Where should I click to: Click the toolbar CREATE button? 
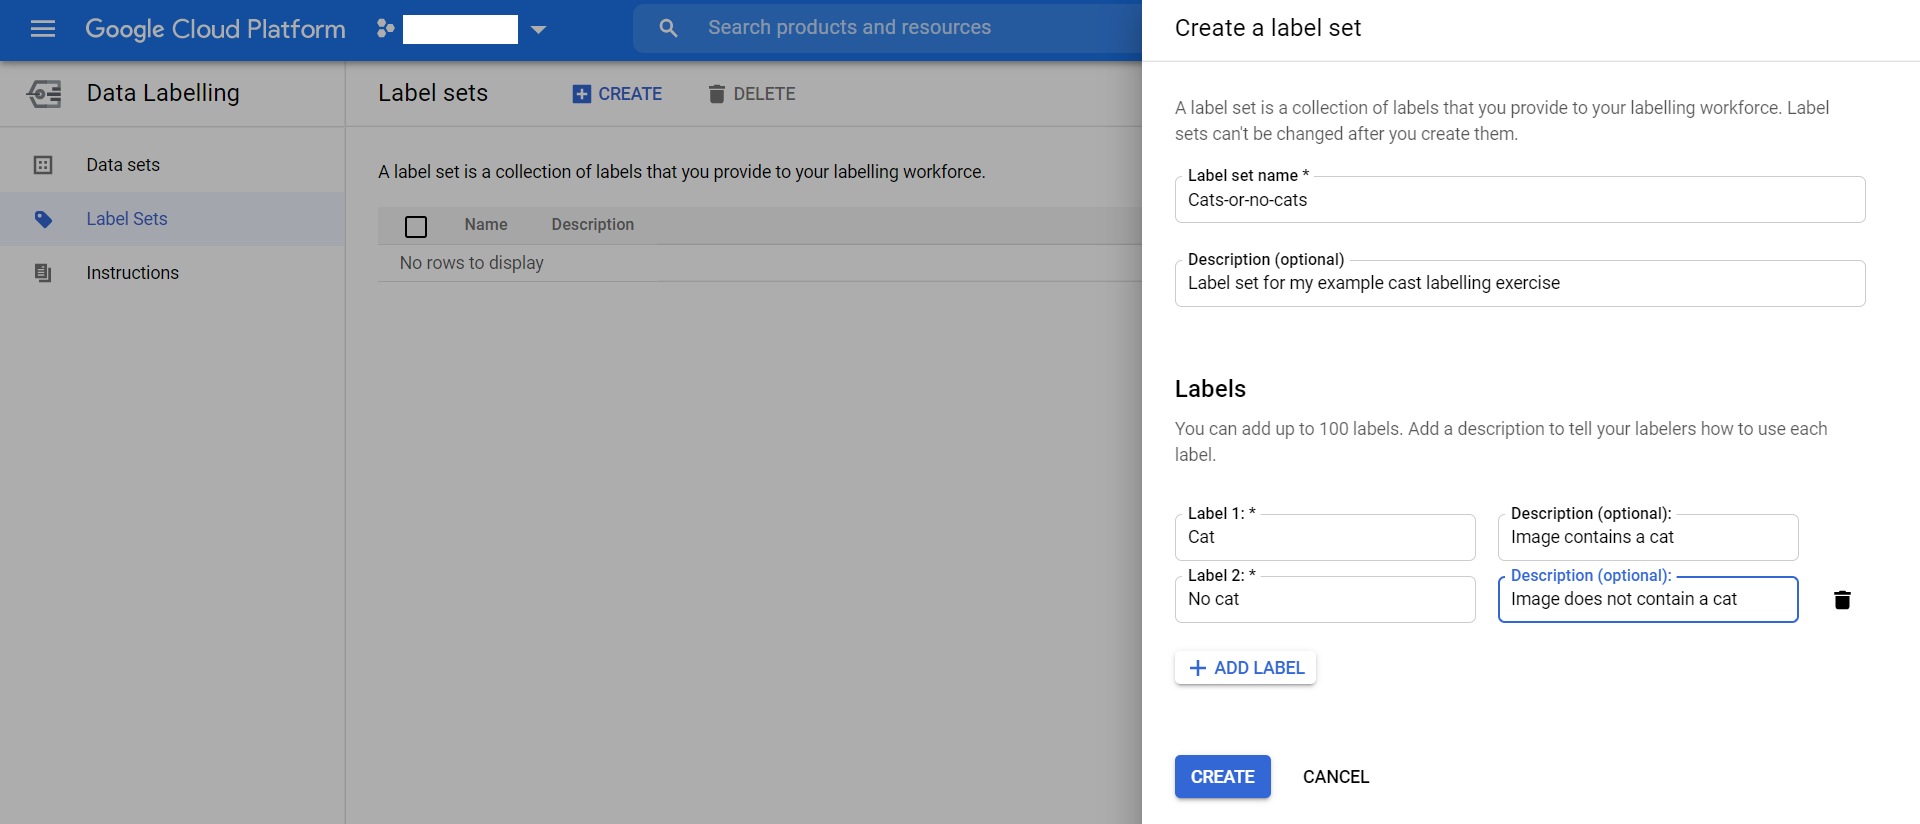pyautogui.click(x=617, y=94)
